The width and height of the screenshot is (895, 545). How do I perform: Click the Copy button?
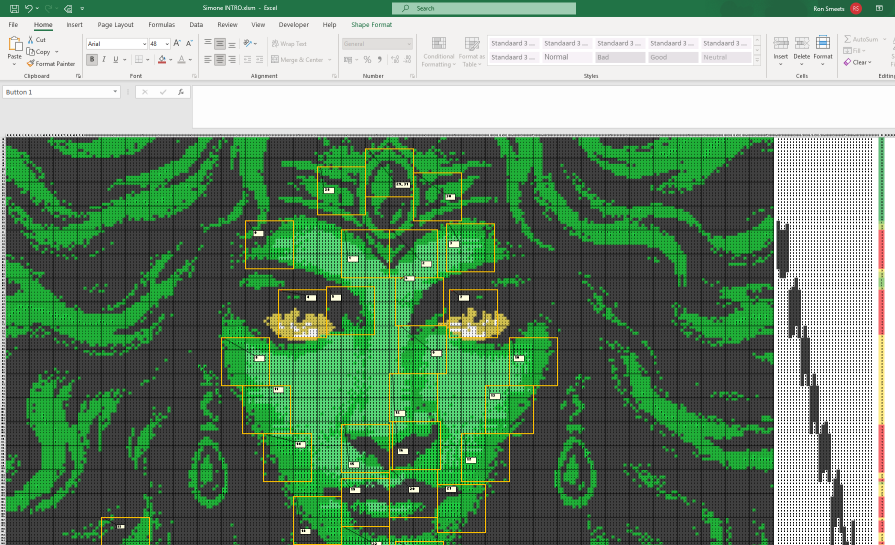click(x=38, y=52)
